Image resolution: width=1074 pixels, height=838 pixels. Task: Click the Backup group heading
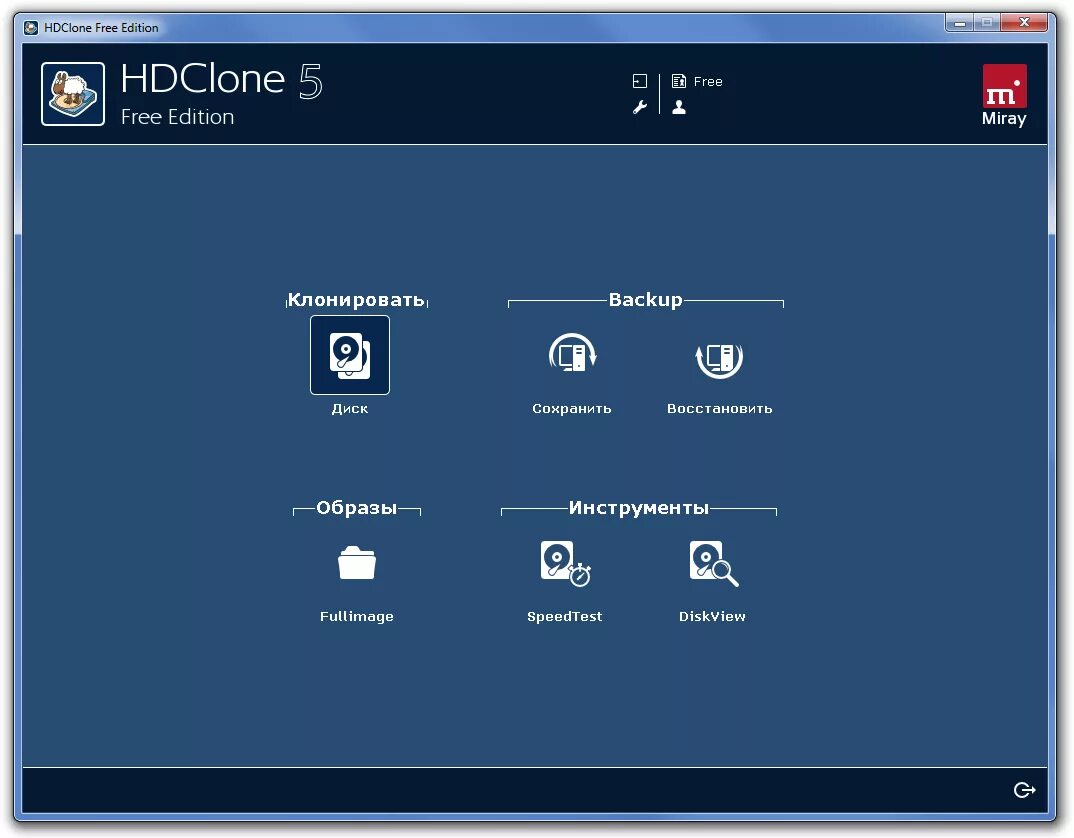point(645,299)
